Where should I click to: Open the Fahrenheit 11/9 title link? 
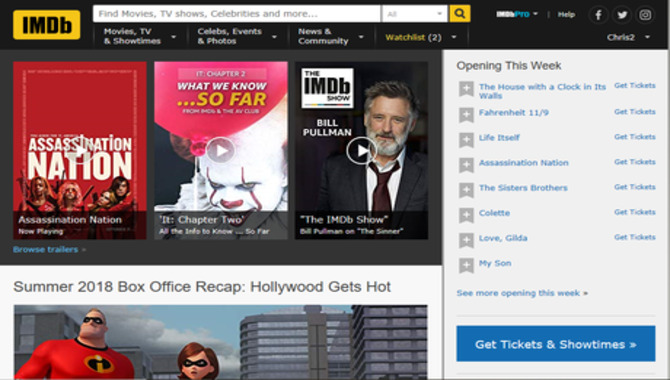click(x=514, y=113)
